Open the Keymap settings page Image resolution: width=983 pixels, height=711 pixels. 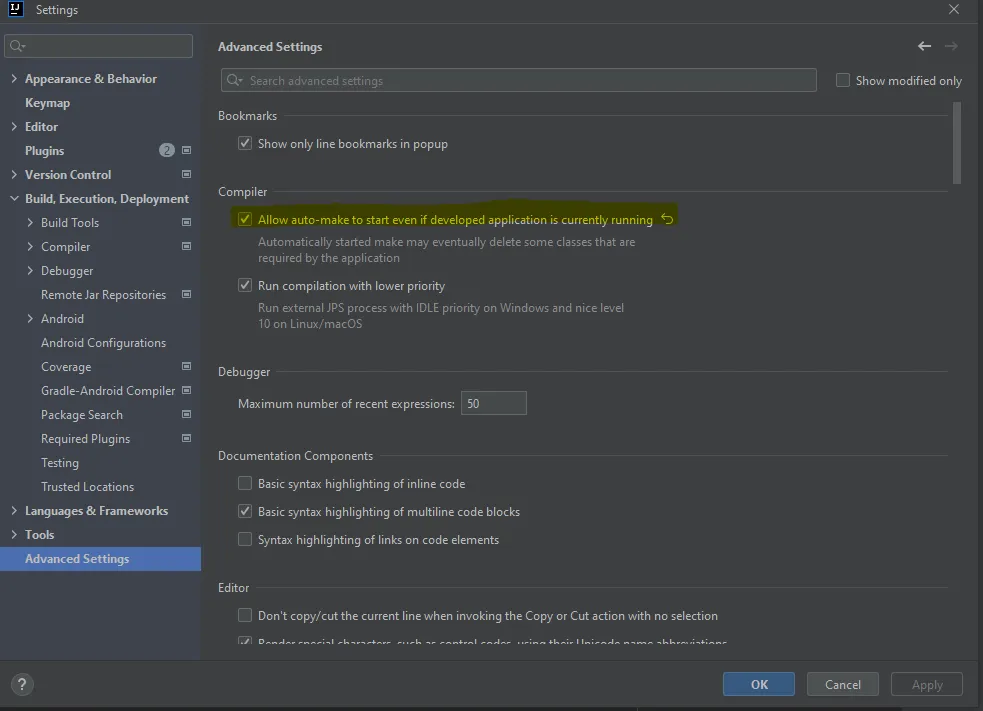coord(47,103)
